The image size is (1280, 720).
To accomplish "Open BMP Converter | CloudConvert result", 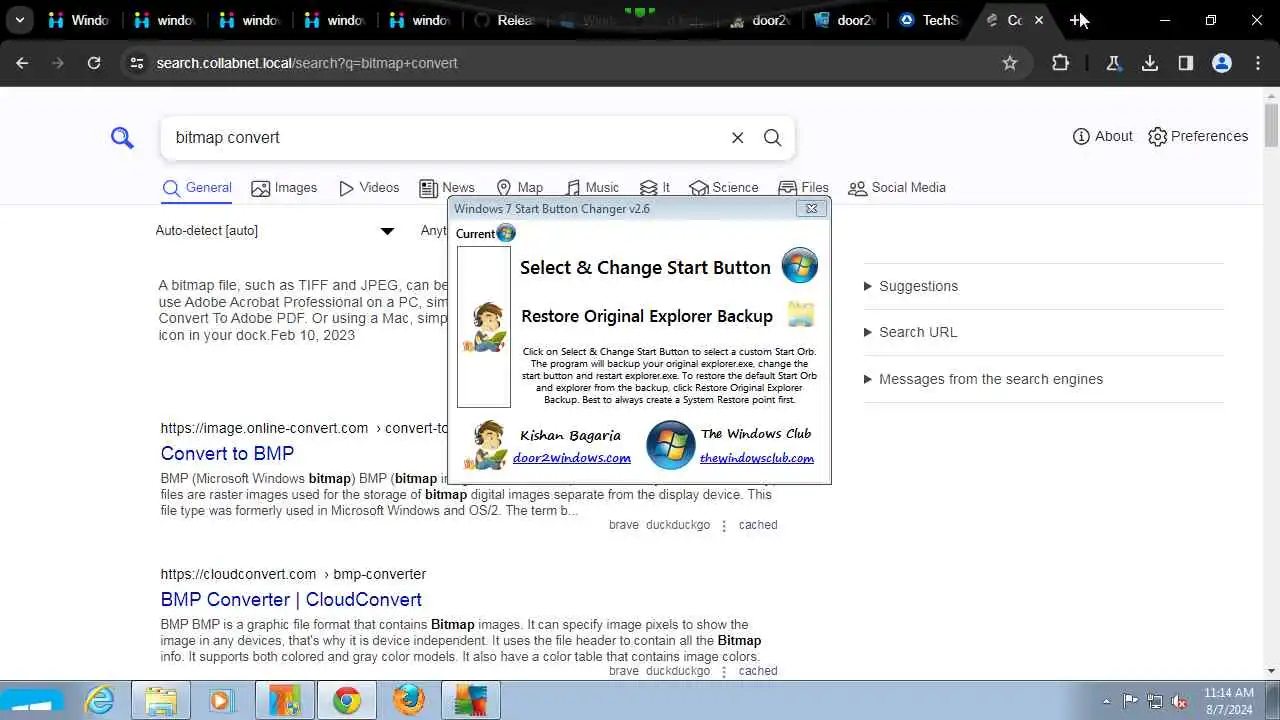I will coord(291,599).
